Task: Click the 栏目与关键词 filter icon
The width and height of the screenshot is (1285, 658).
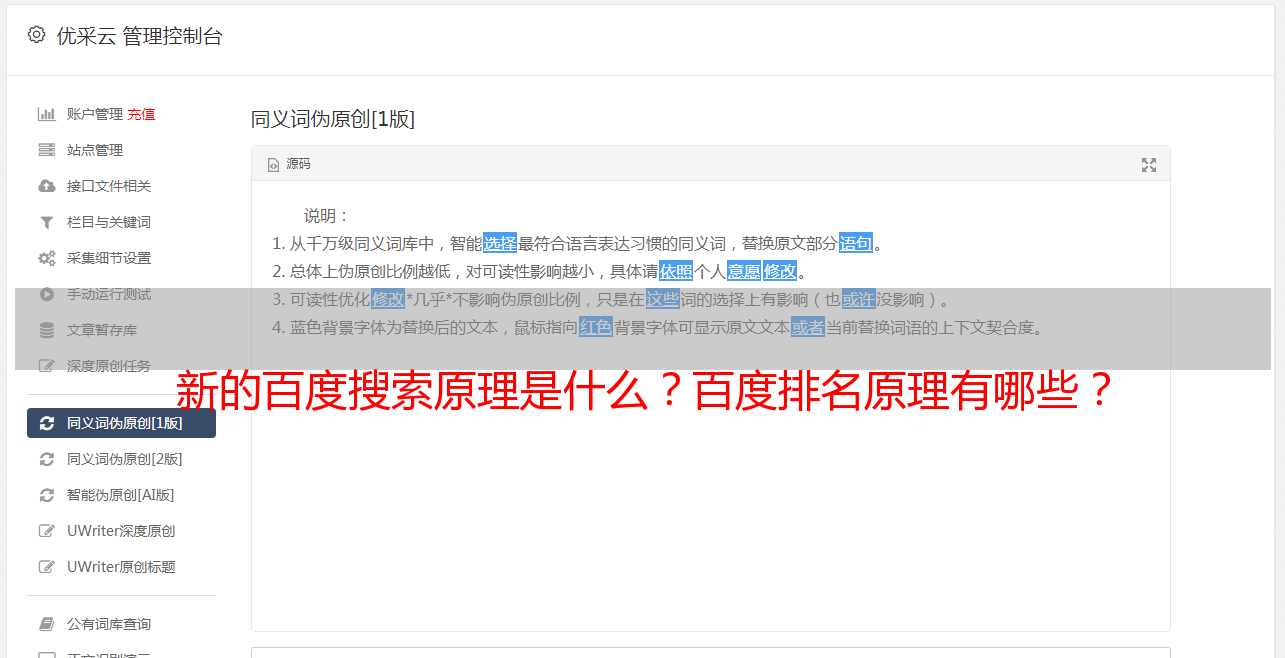Action: [x=46, y=222]
